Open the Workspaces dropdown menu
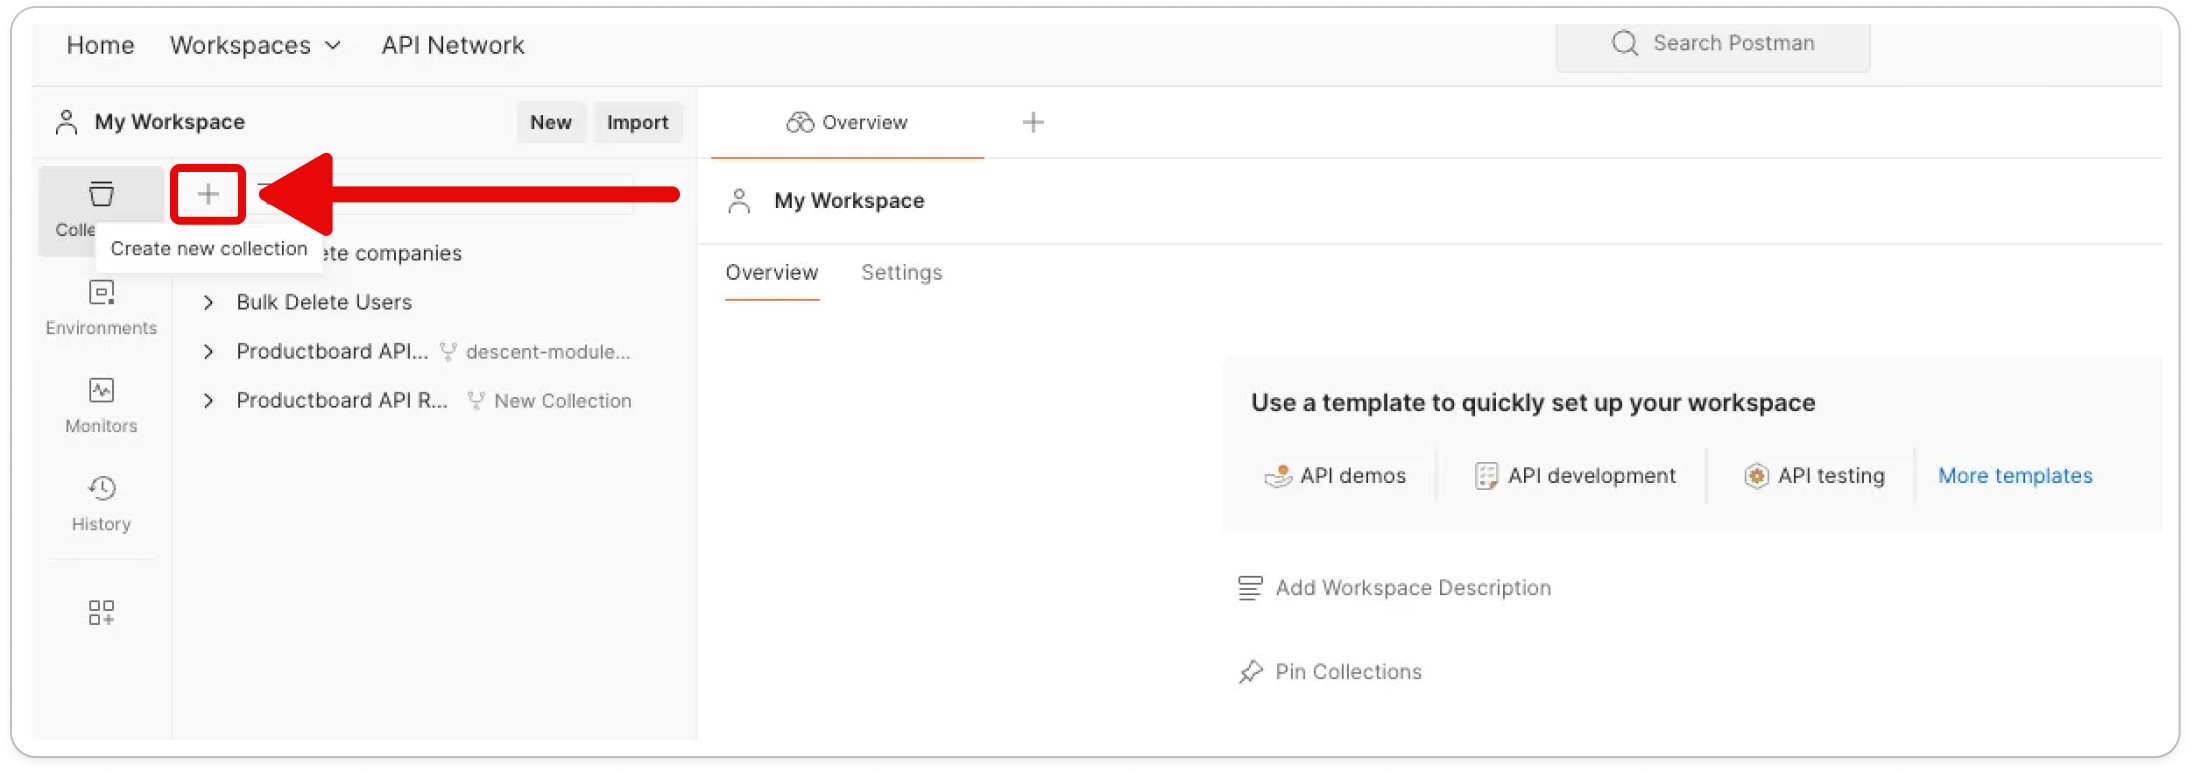 [255, 45]
